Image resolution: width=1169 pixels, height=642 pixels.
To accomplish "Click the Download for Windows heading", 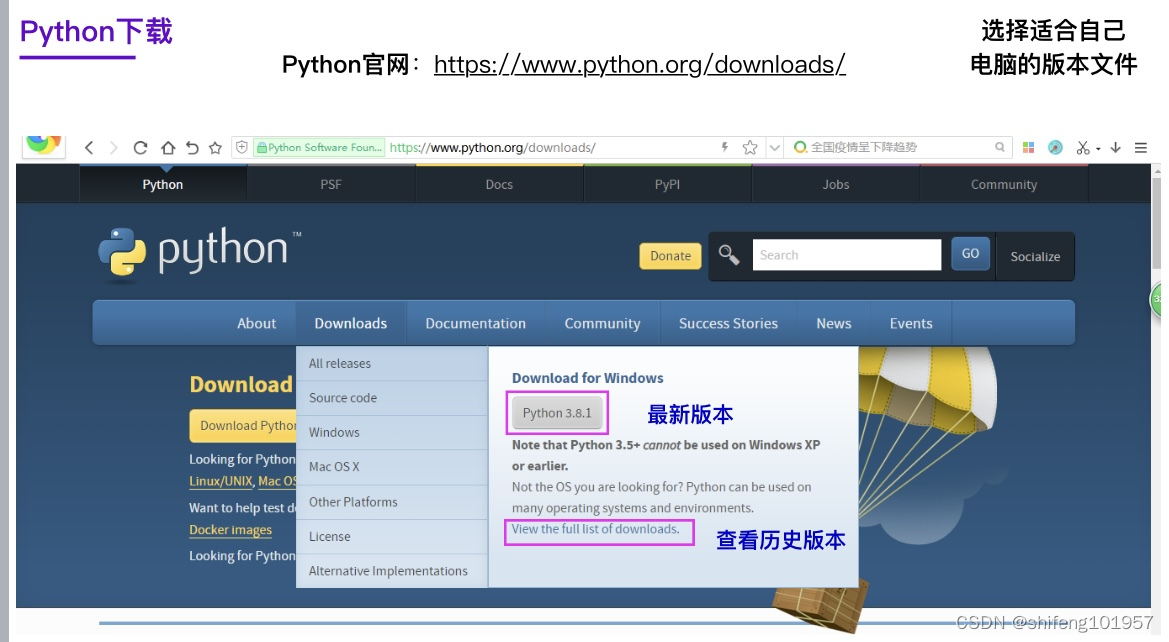I will 587,378.
